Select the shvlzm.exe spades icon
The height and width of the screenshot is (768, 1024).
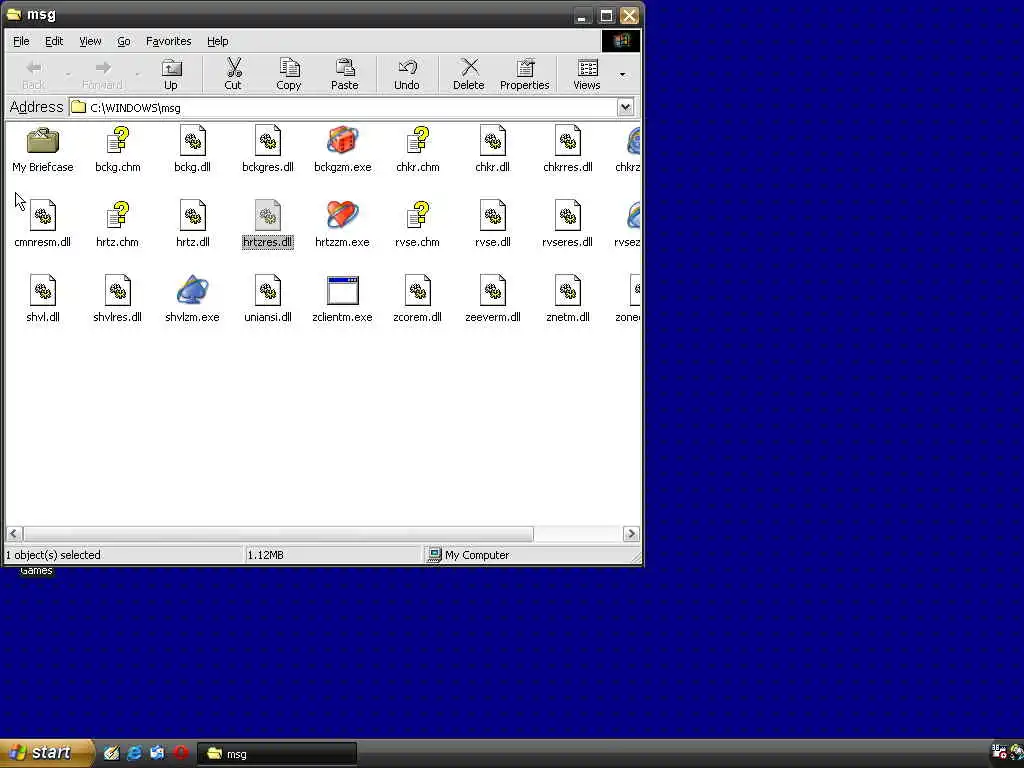(192, 300)
